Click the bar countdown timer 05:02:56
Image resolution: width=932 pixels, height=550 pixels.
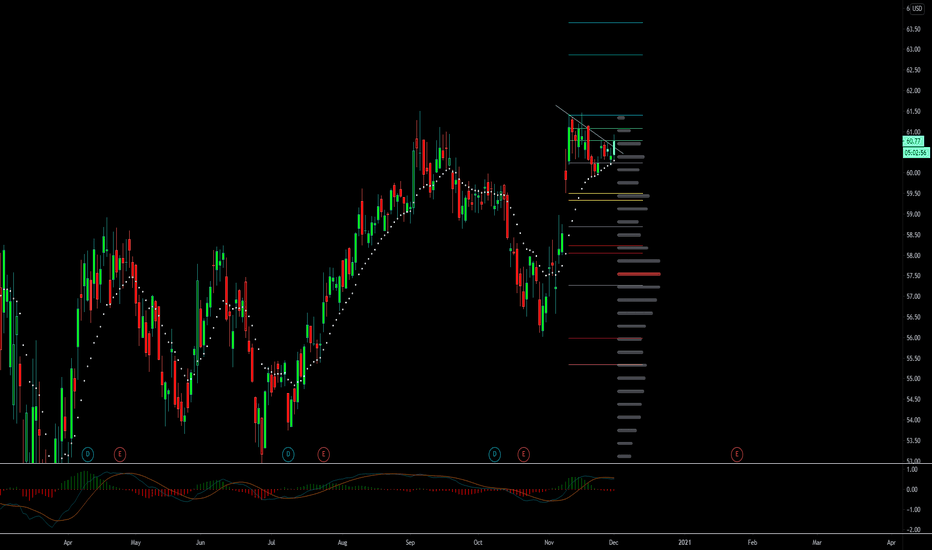pos(915,152)
